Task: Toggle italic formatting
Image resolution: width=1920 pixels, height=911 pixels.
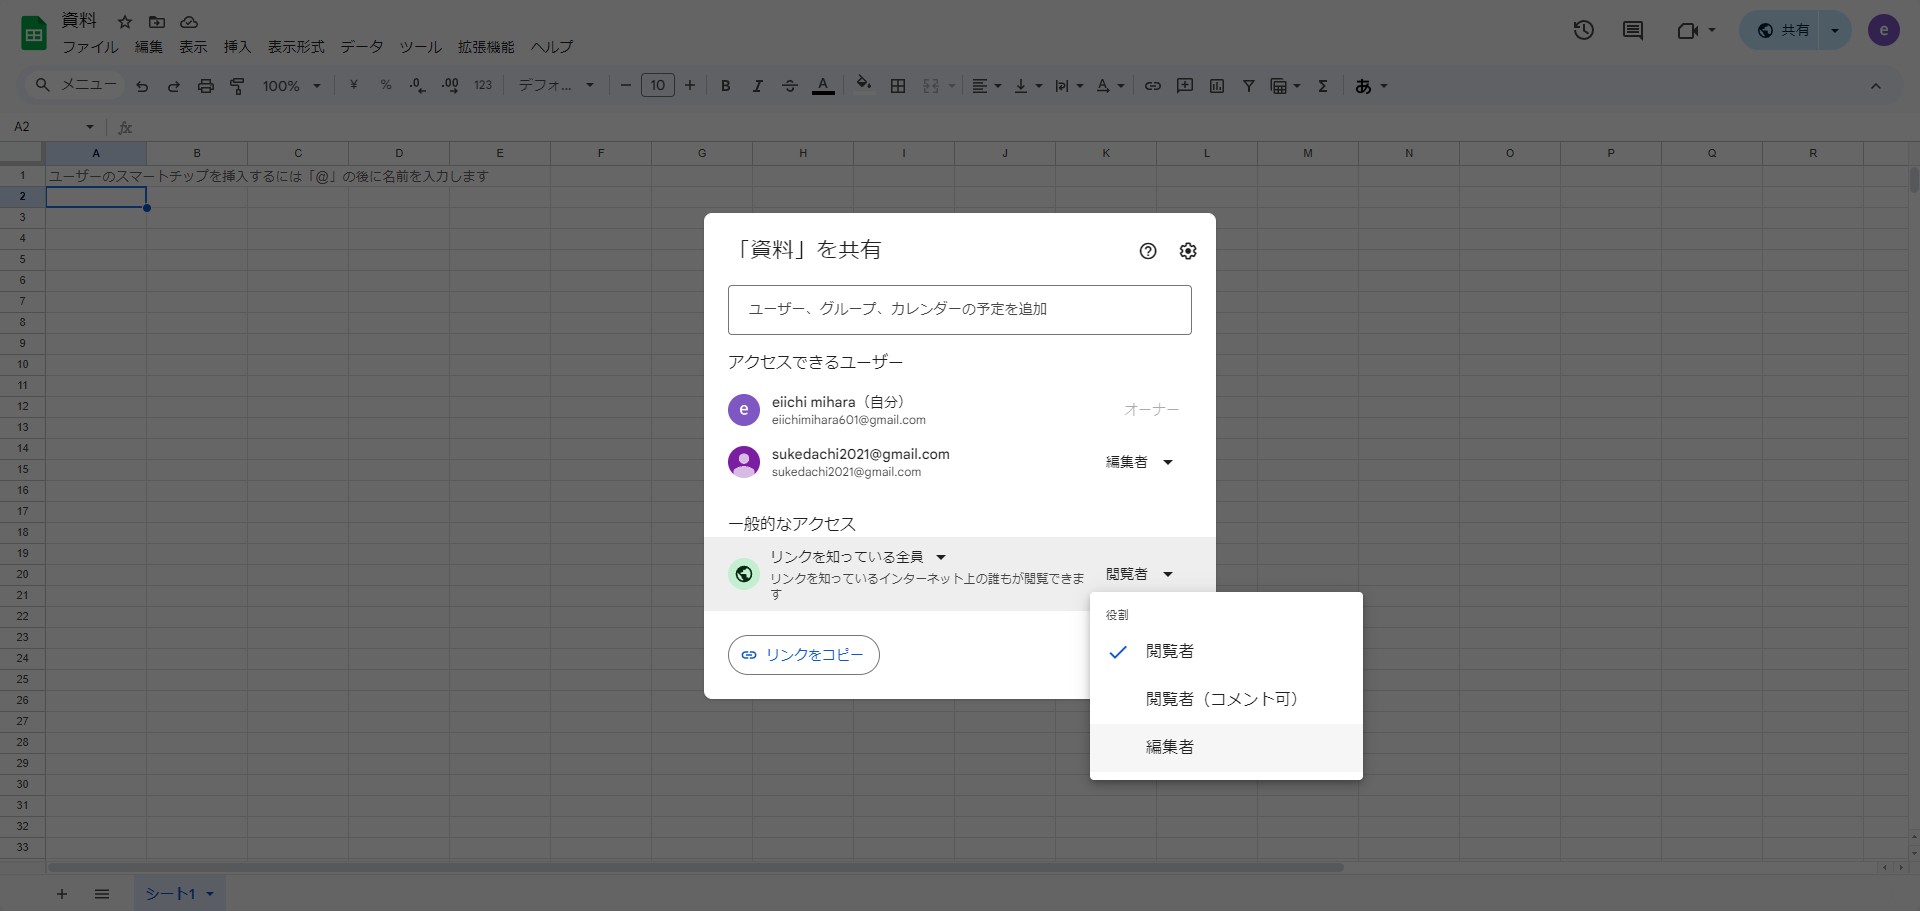Action: pos(758,86)
